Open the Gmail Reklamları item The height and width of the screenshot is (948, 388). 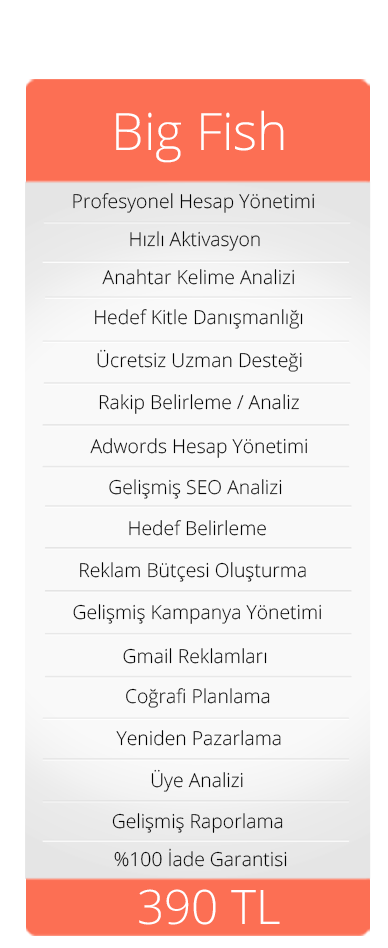(195, 657)
